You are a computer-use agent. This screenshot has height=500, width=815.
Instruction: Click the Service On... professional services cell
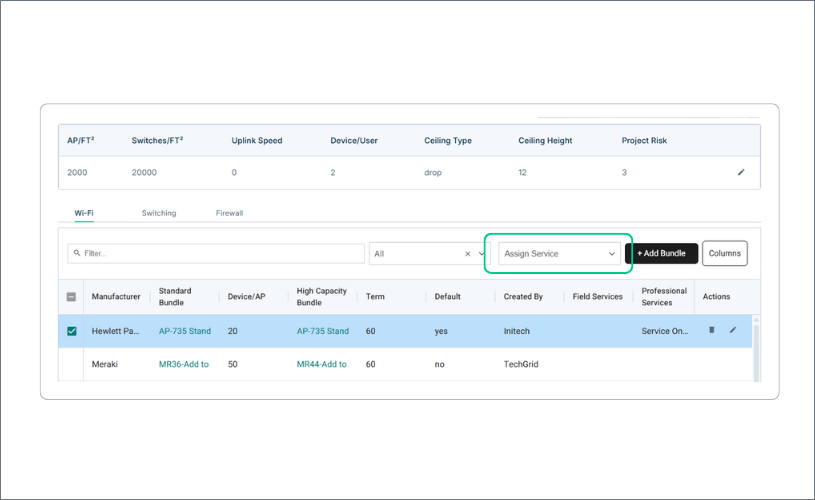664,331
